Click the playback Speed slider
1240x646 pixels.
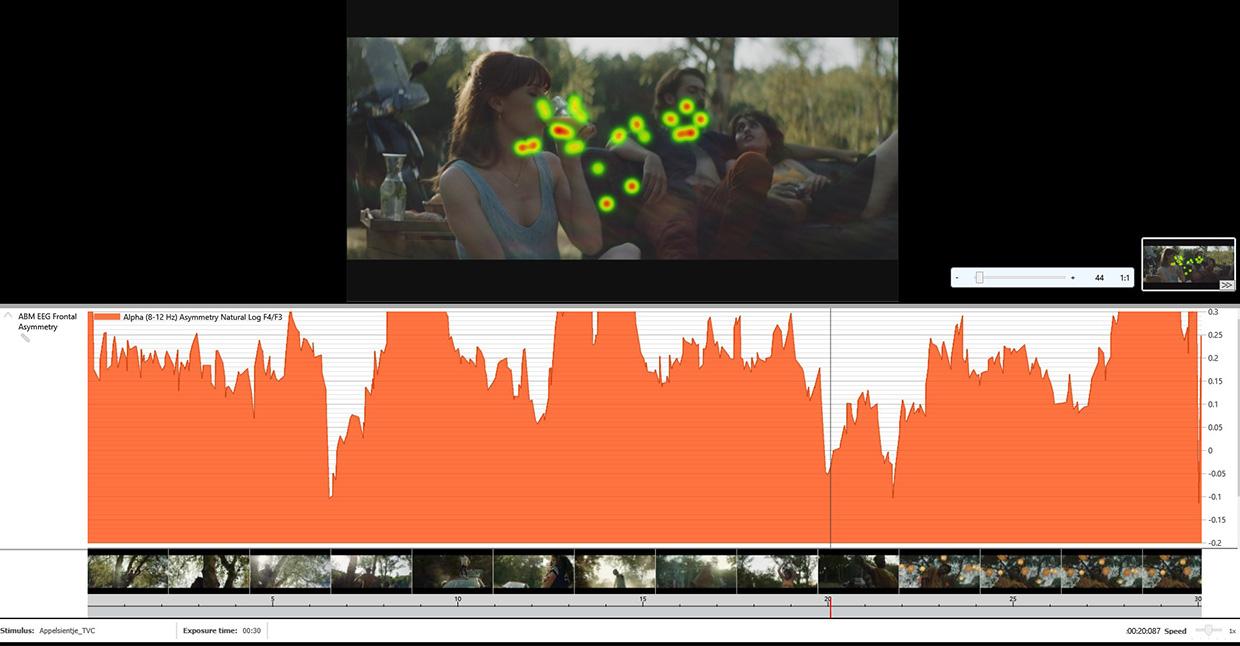tap(1209, 630)
